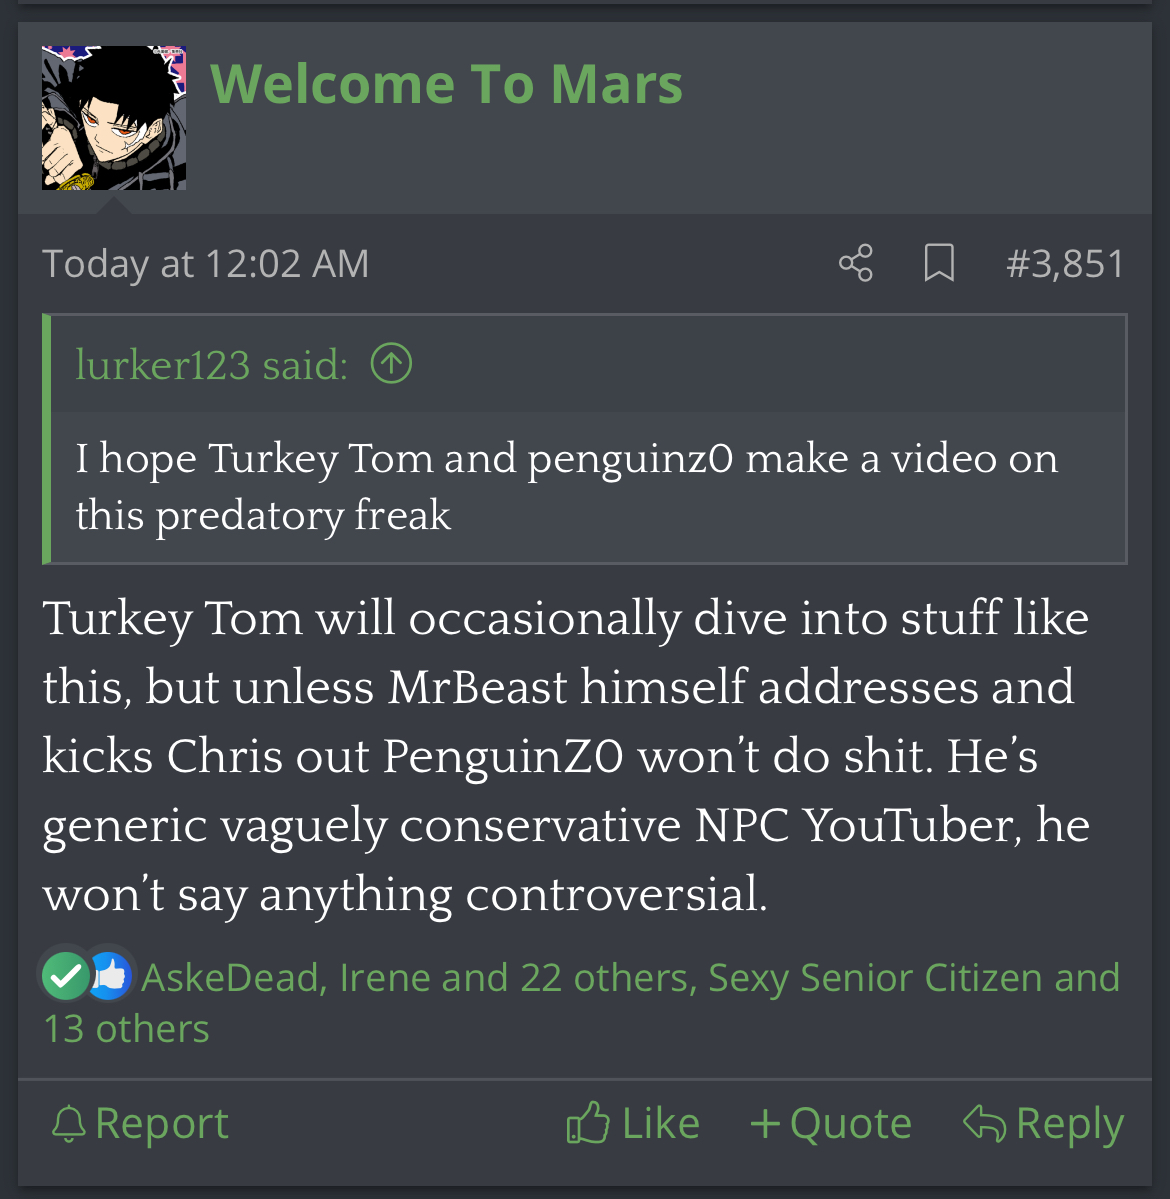This screenshot has width=1170, height=1199.
Task: Show the 13 others who reacted
Action: 126,1029
